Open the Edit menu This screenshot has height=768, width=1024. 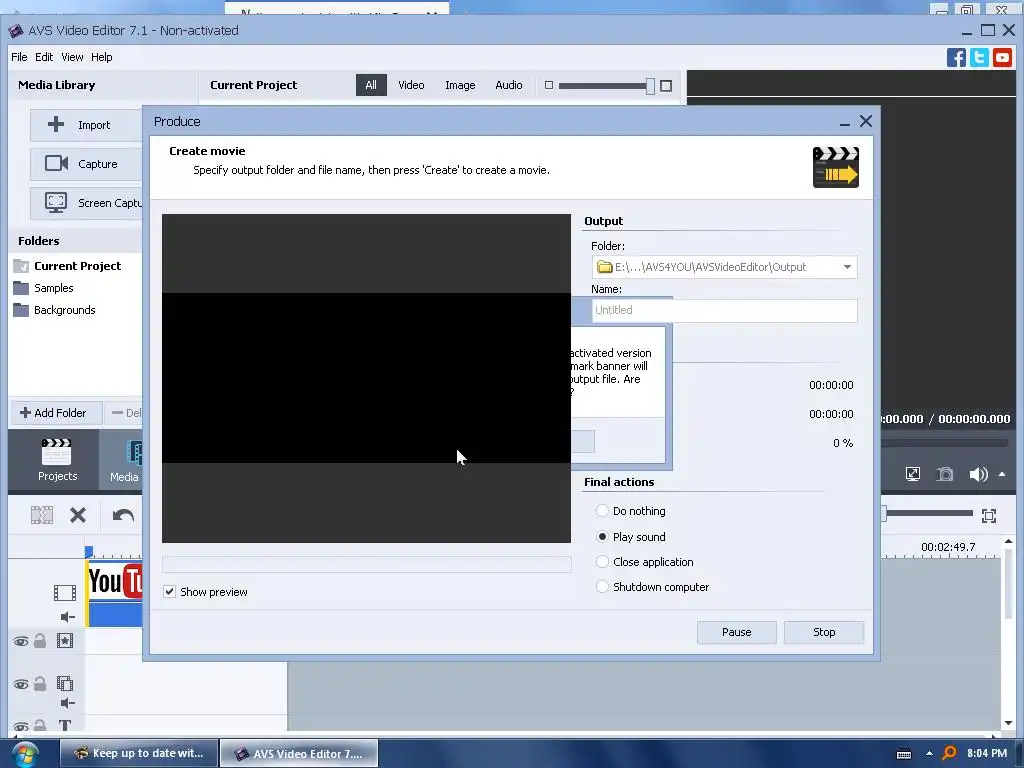[x=44, y=57]
